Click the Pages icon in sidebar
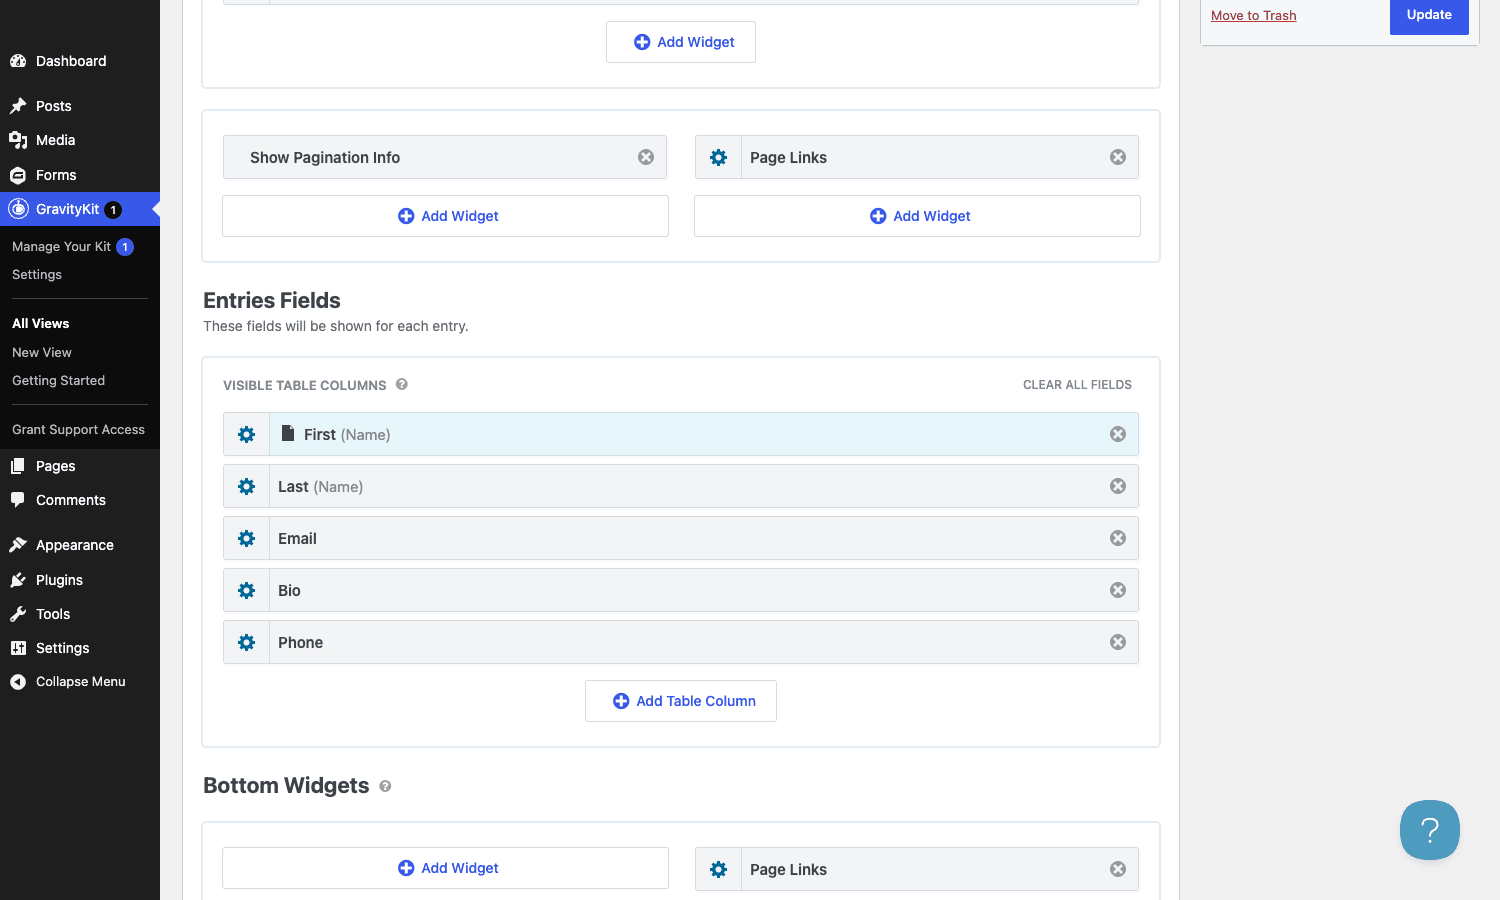Screen dimensions: 1500x900 18,466
